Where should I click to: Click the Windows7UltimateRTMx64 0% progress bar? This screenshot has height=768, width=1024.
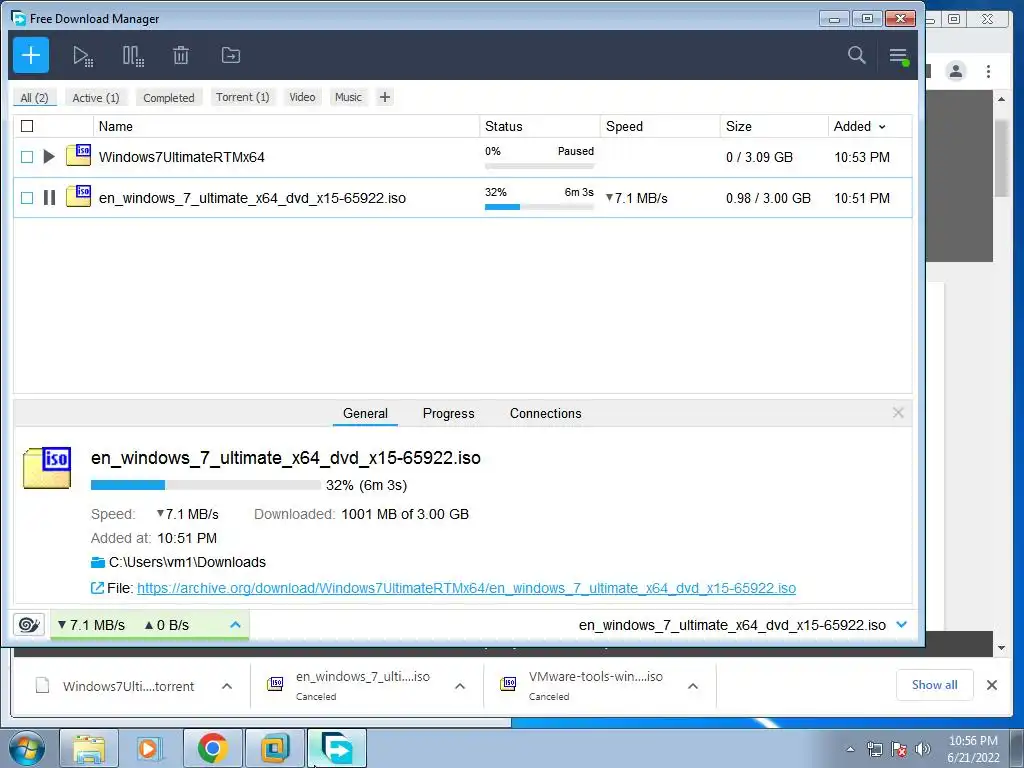pyautogui.click(x=539, y=167)
